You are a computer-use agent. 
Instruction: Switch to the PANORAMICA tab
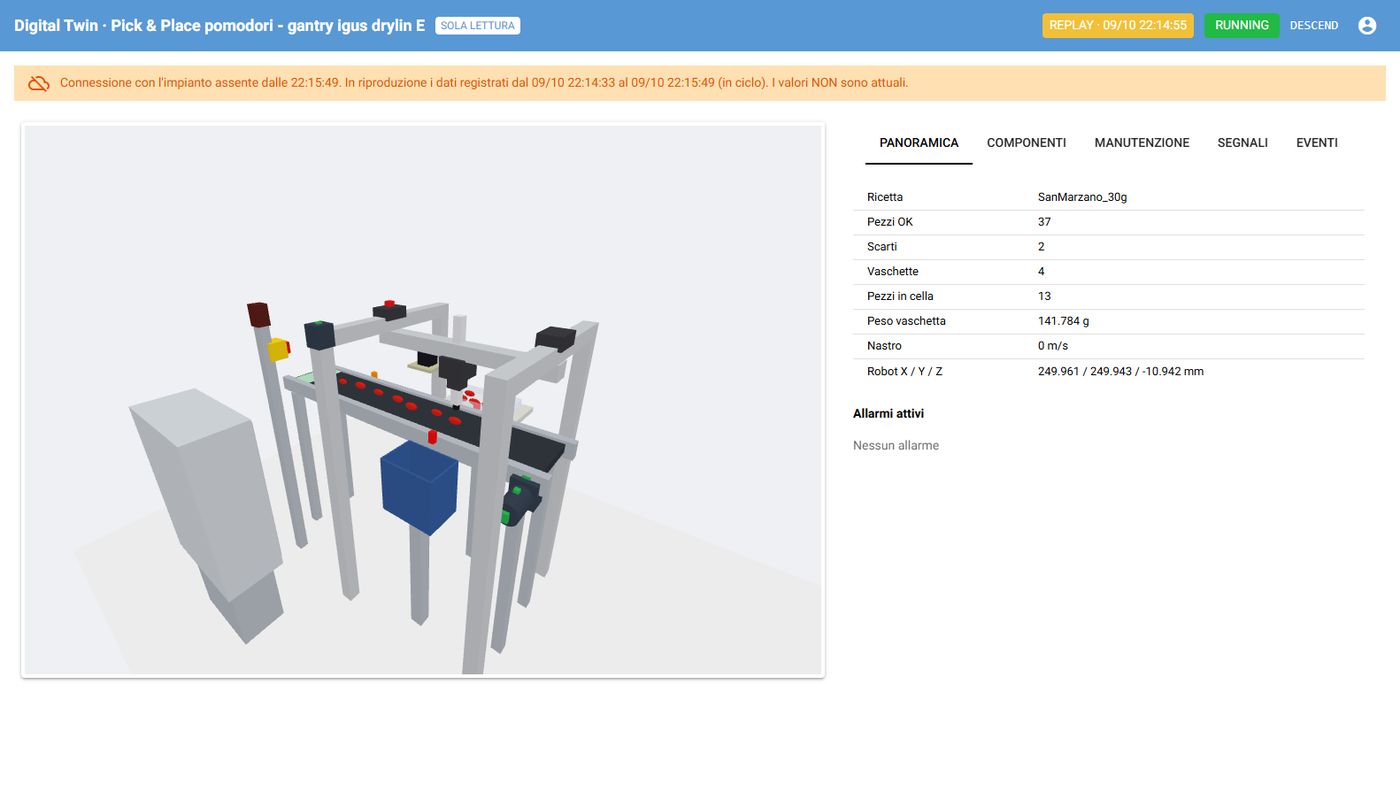[919, 143]
